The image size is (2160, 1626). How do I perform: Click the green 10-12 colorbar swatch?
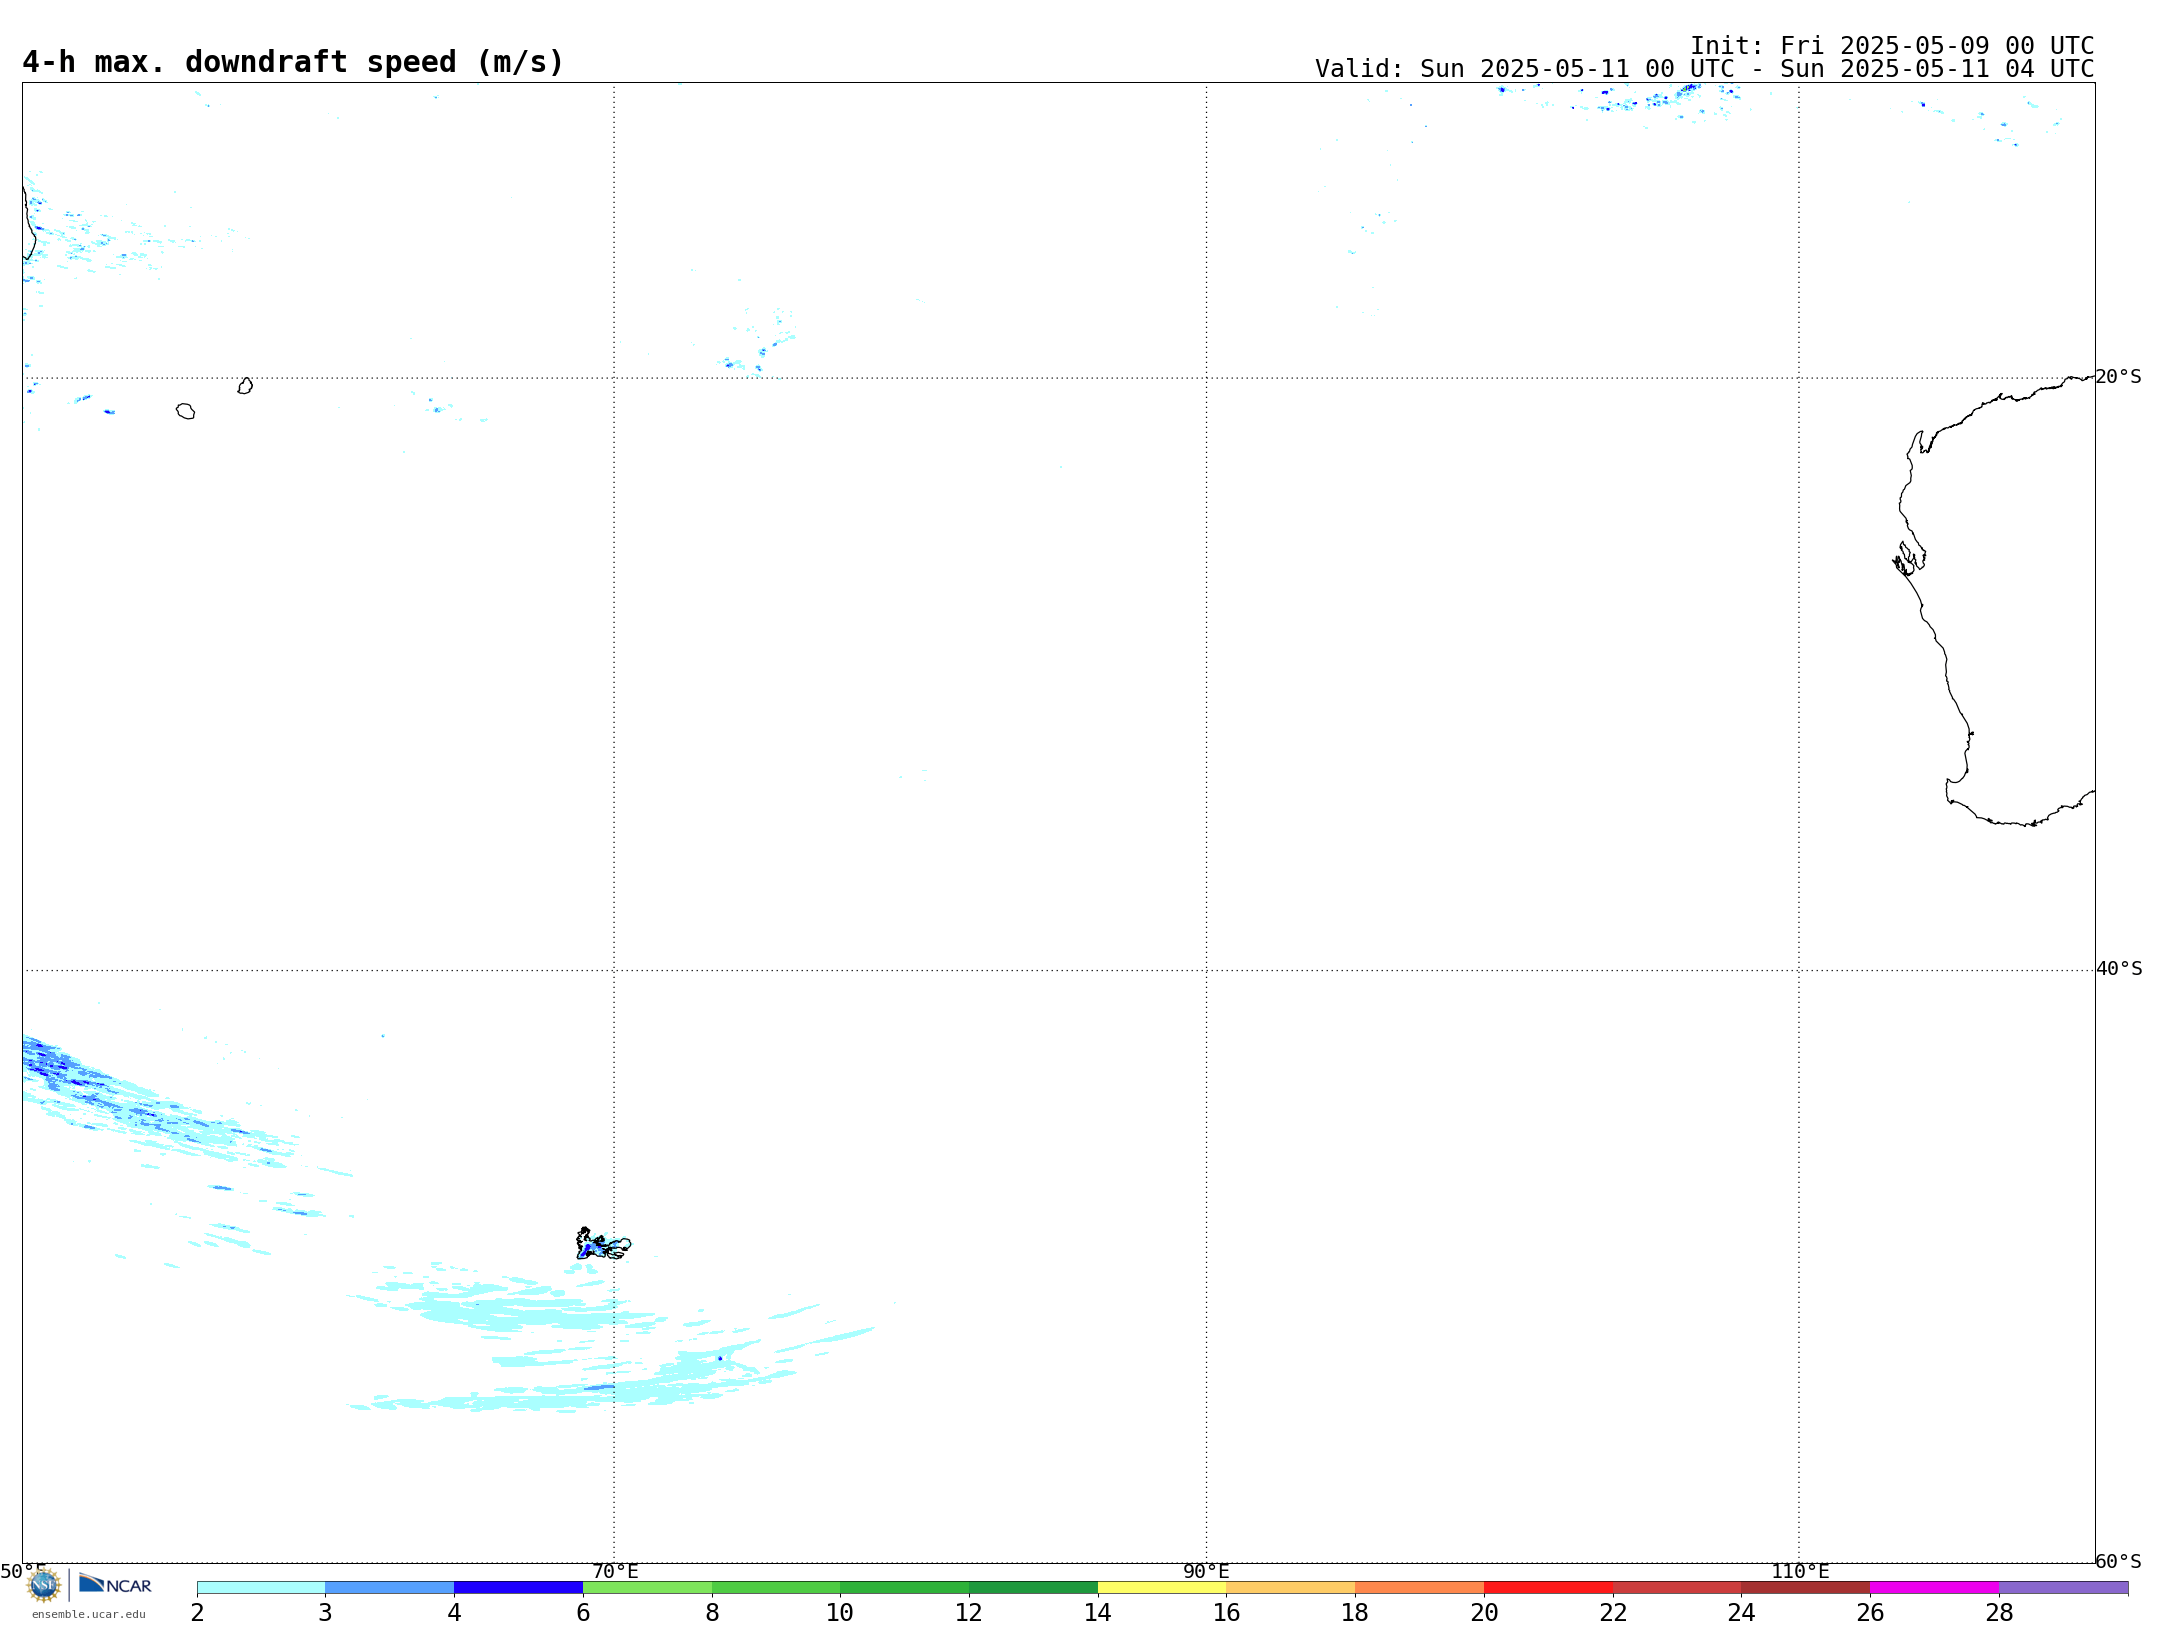coord(905,1587)
